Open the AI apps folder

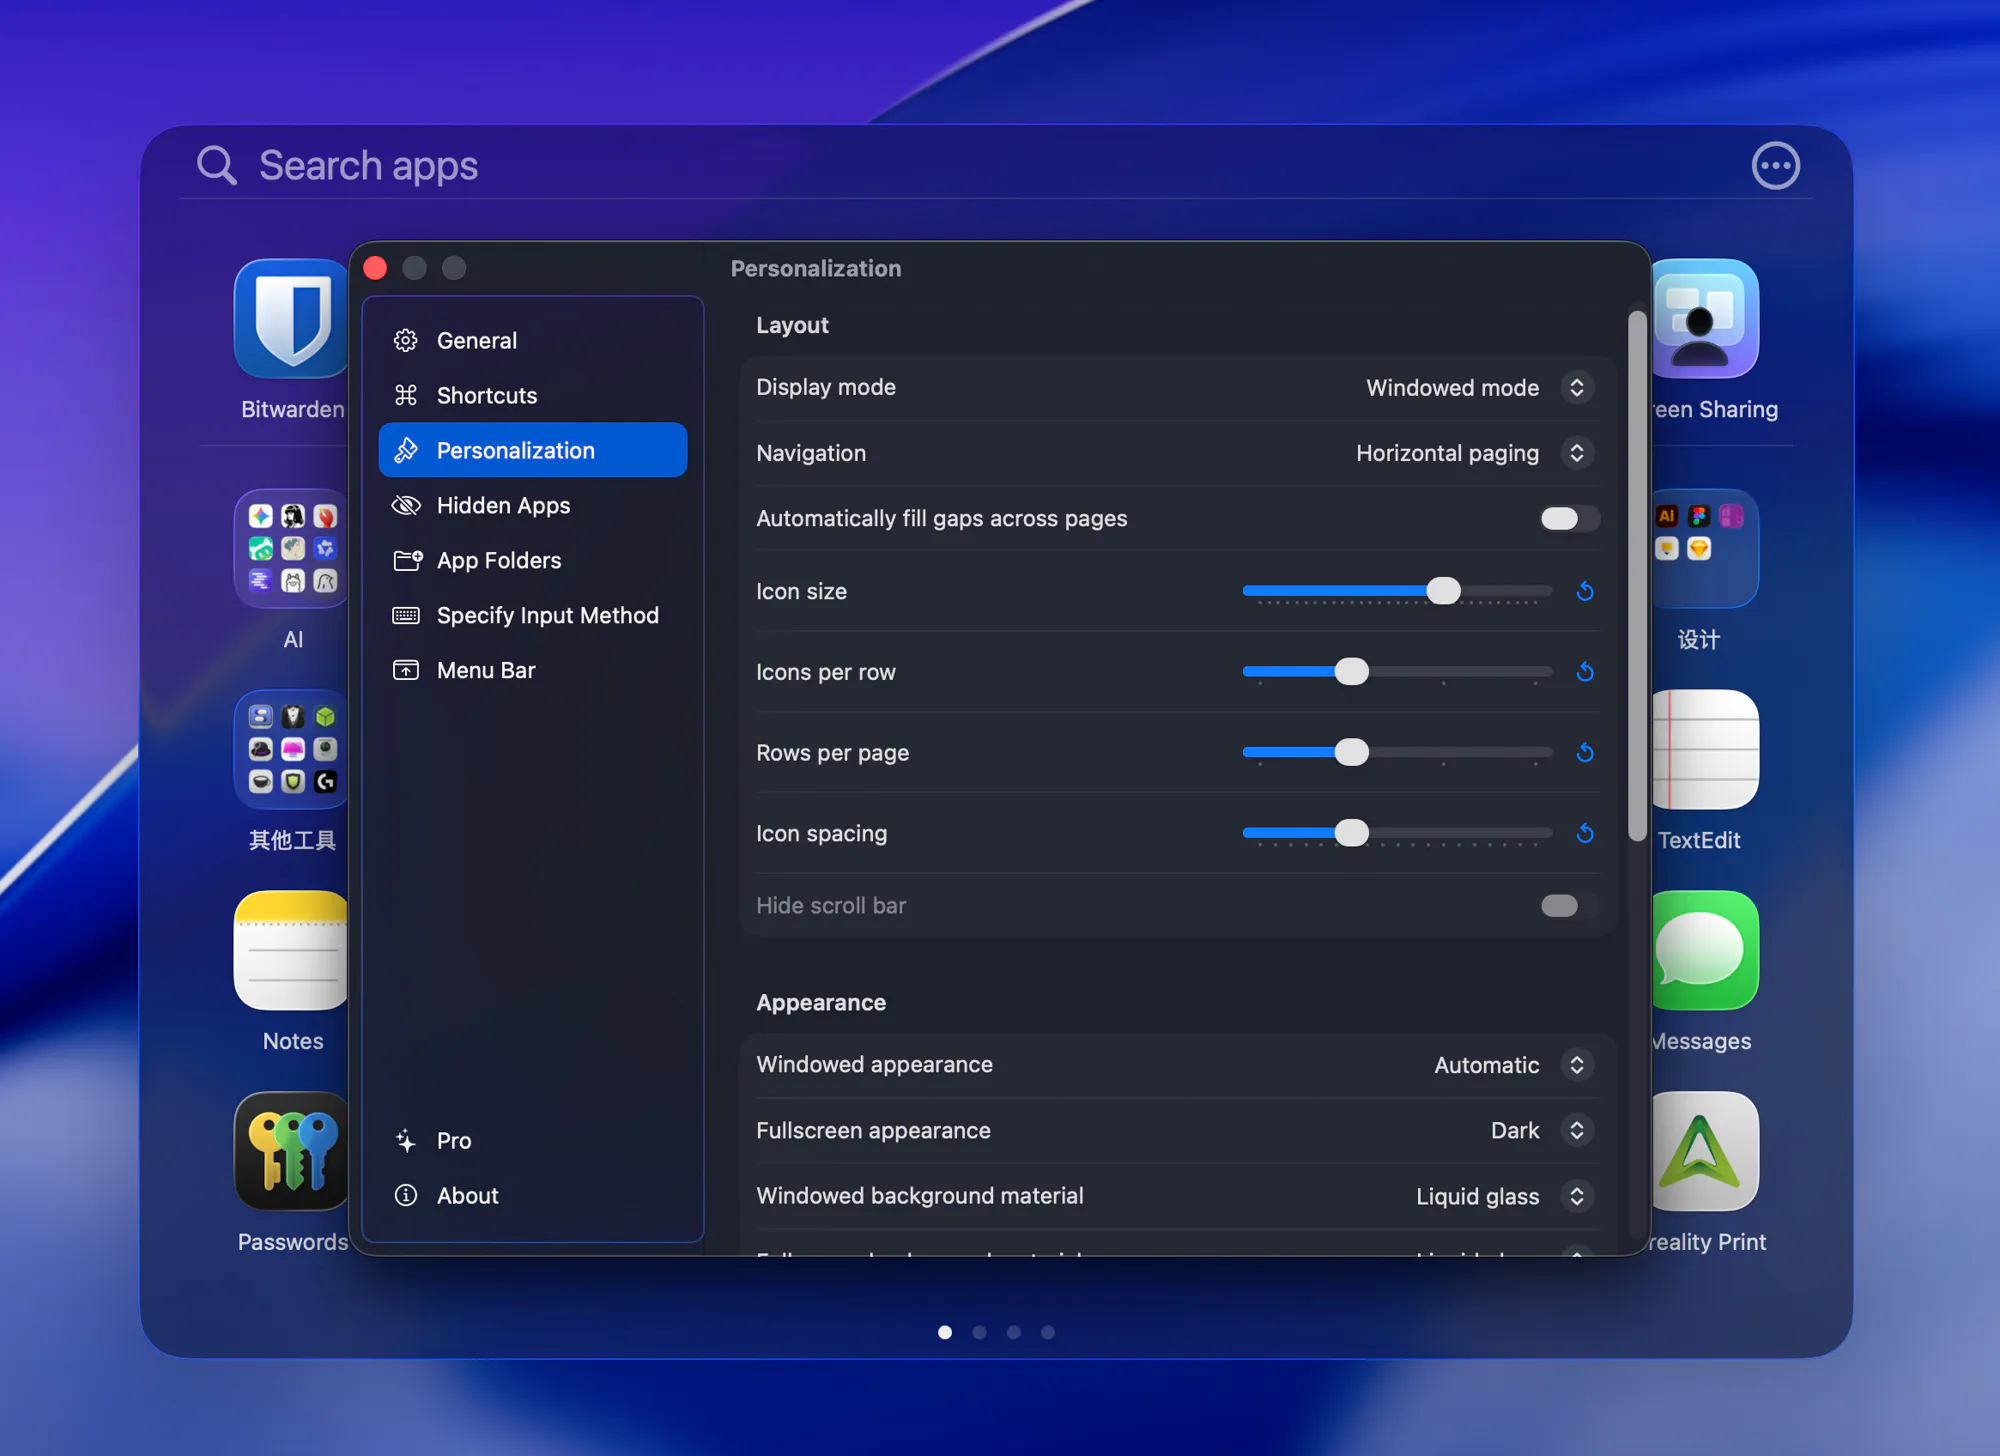[291, 549]
